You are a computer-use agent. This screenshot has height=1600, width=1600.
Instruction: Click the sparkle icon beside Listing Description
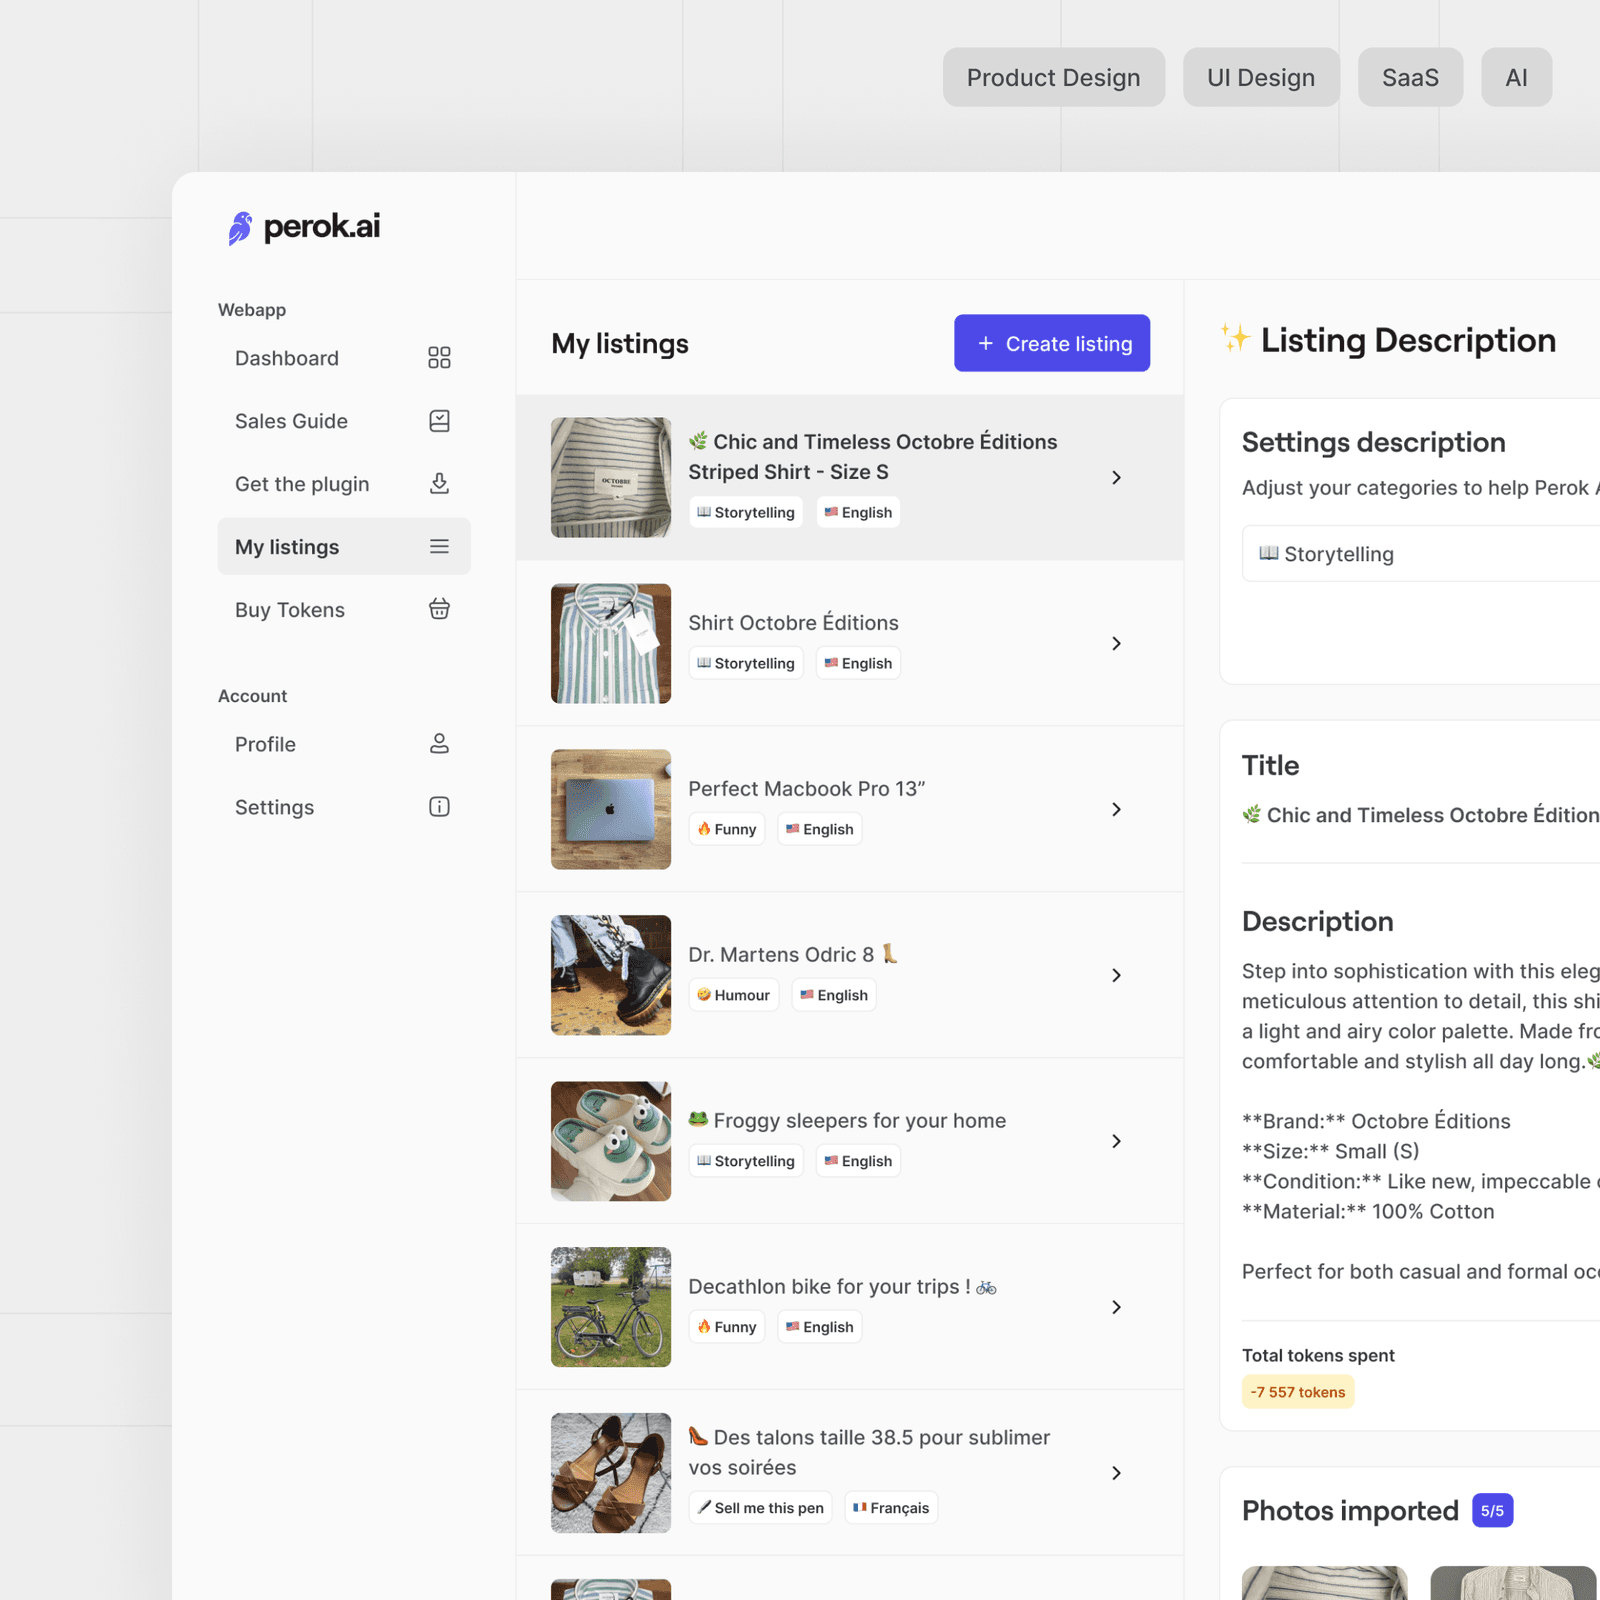1235,338
